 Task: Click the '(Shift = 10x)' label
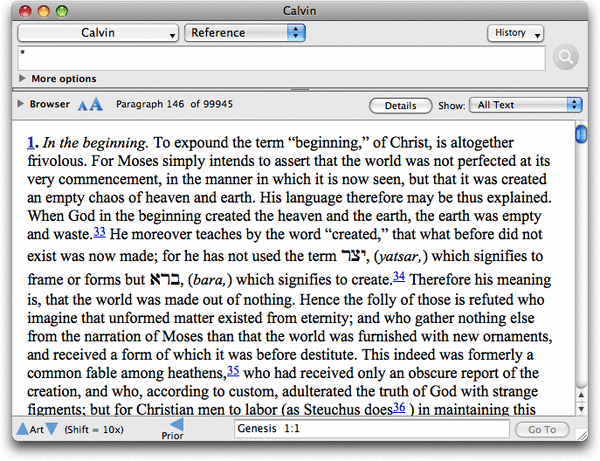point(94,430)
